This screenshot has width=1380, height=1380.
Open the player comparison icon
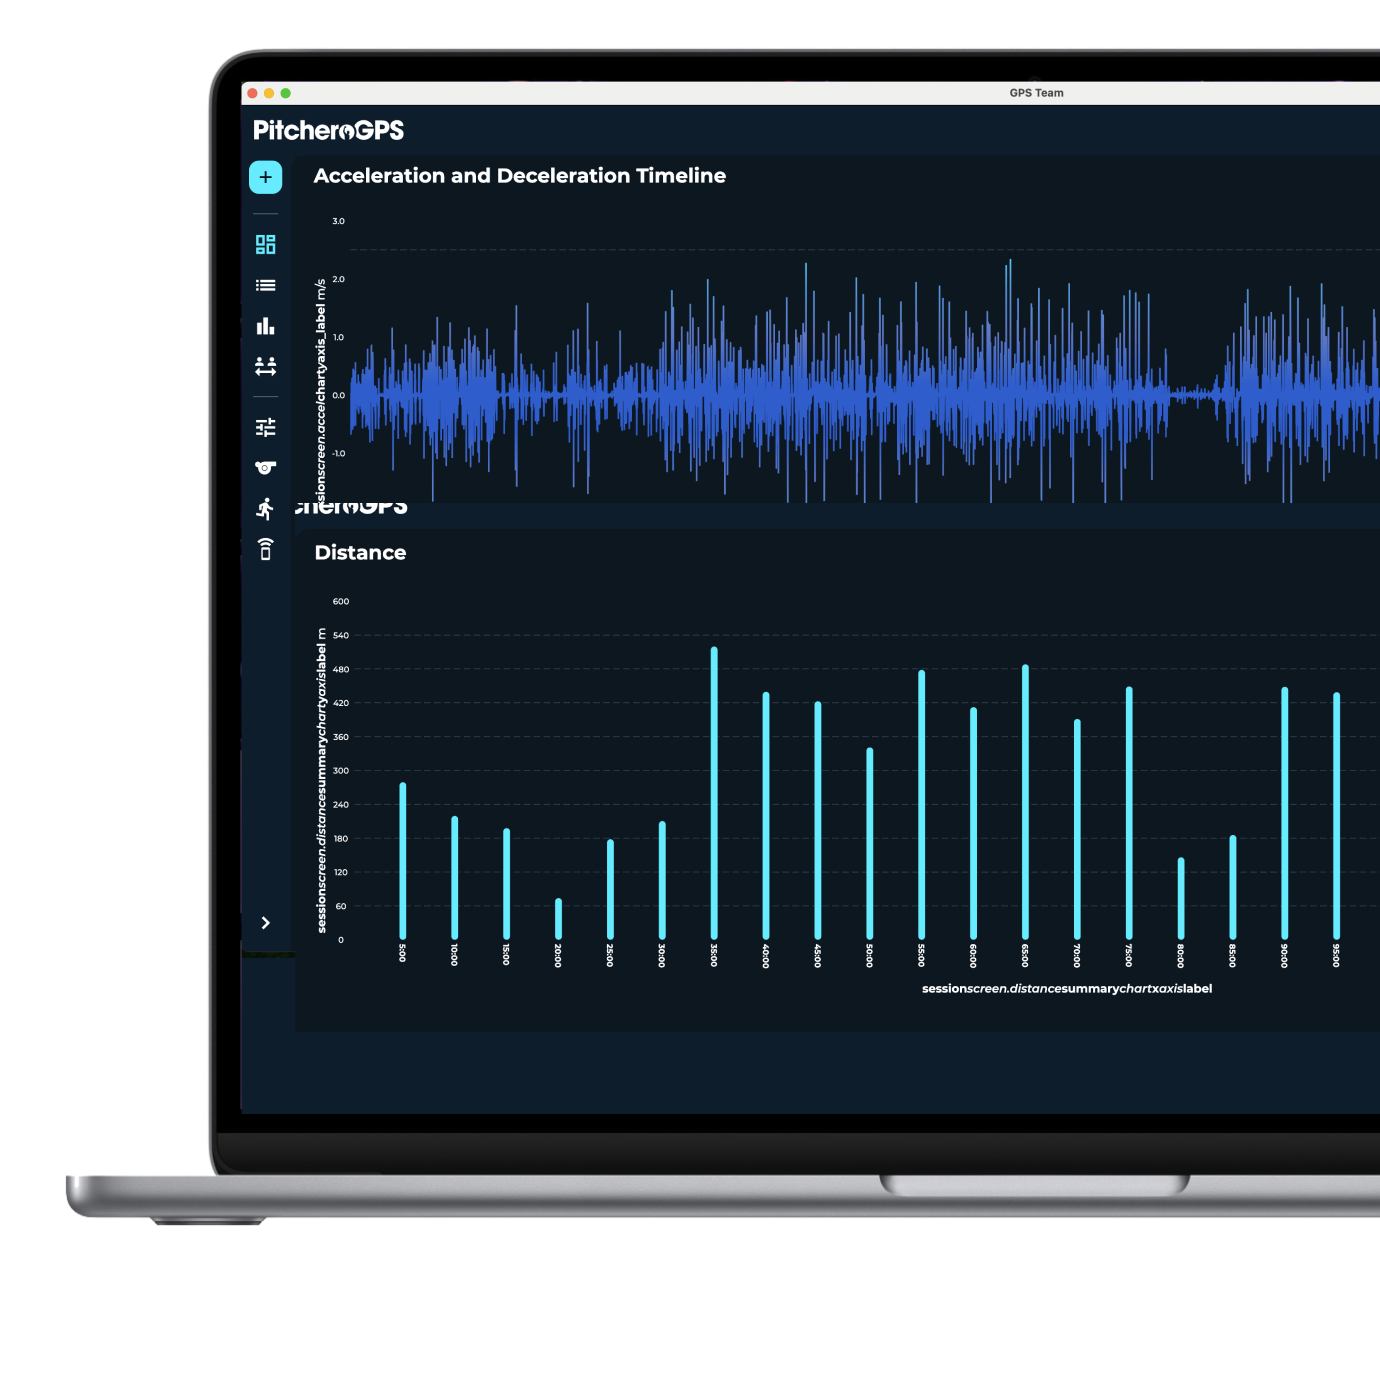[x=265, y=366]
